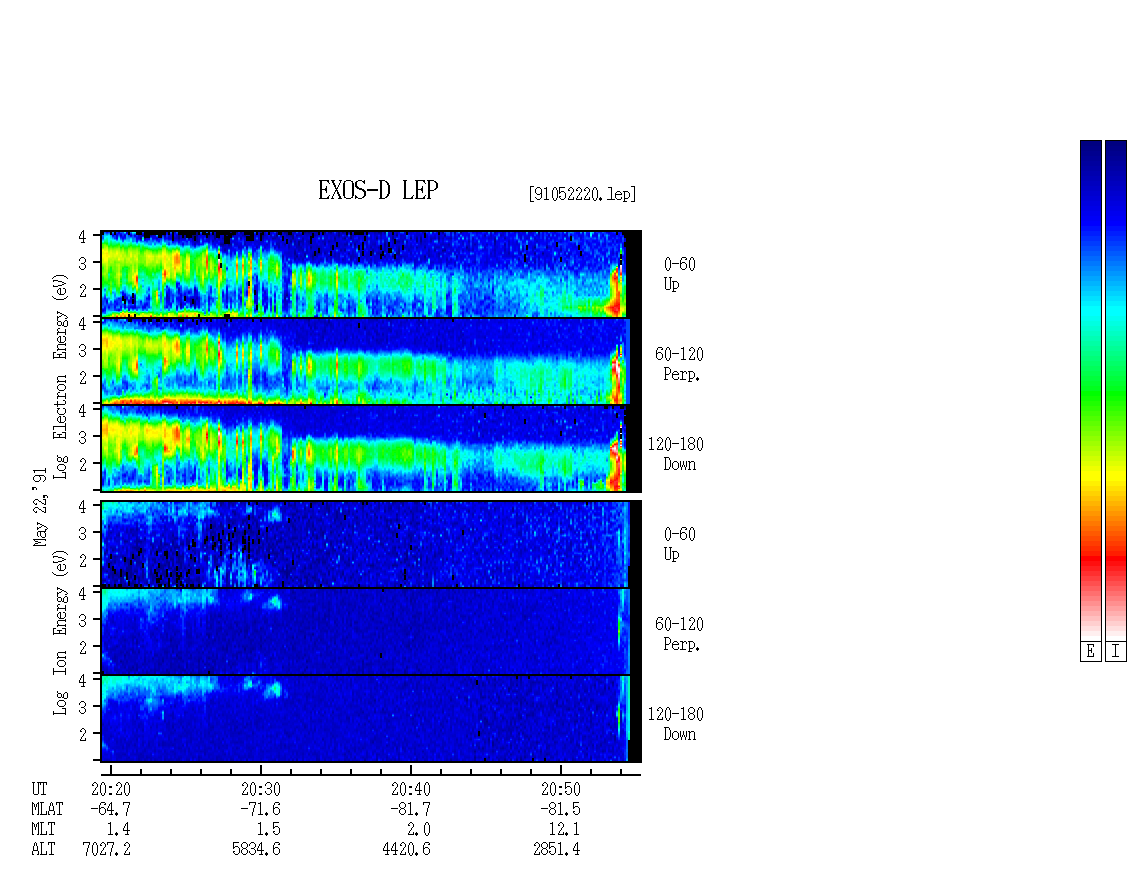Click the 120-180 Down label beside the electron panels
This screenshot has height=875, width=1130.
point(675,454)
